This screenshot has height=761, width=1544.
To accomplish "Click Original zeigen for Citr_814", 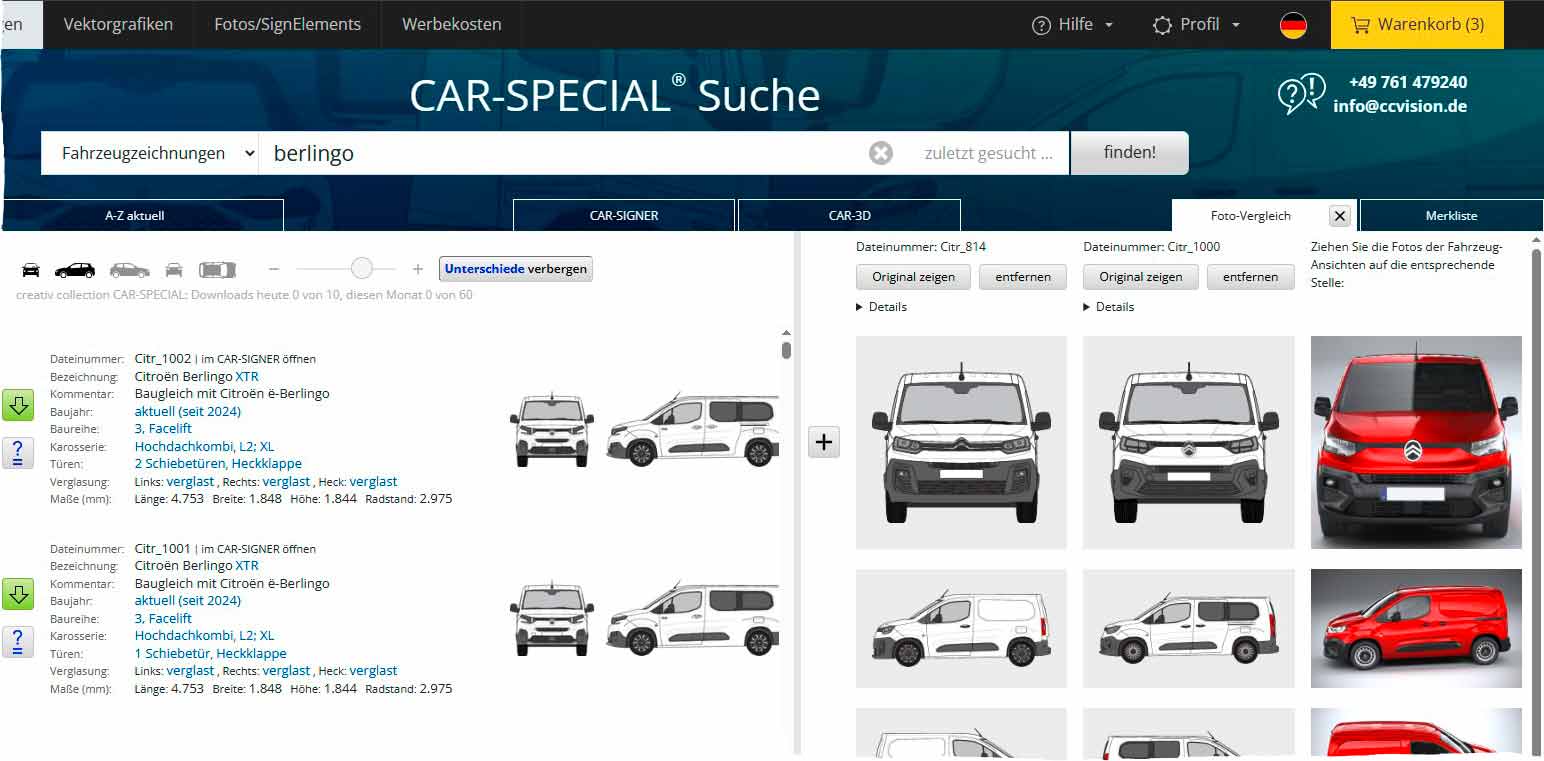I will tap(913, 277).
